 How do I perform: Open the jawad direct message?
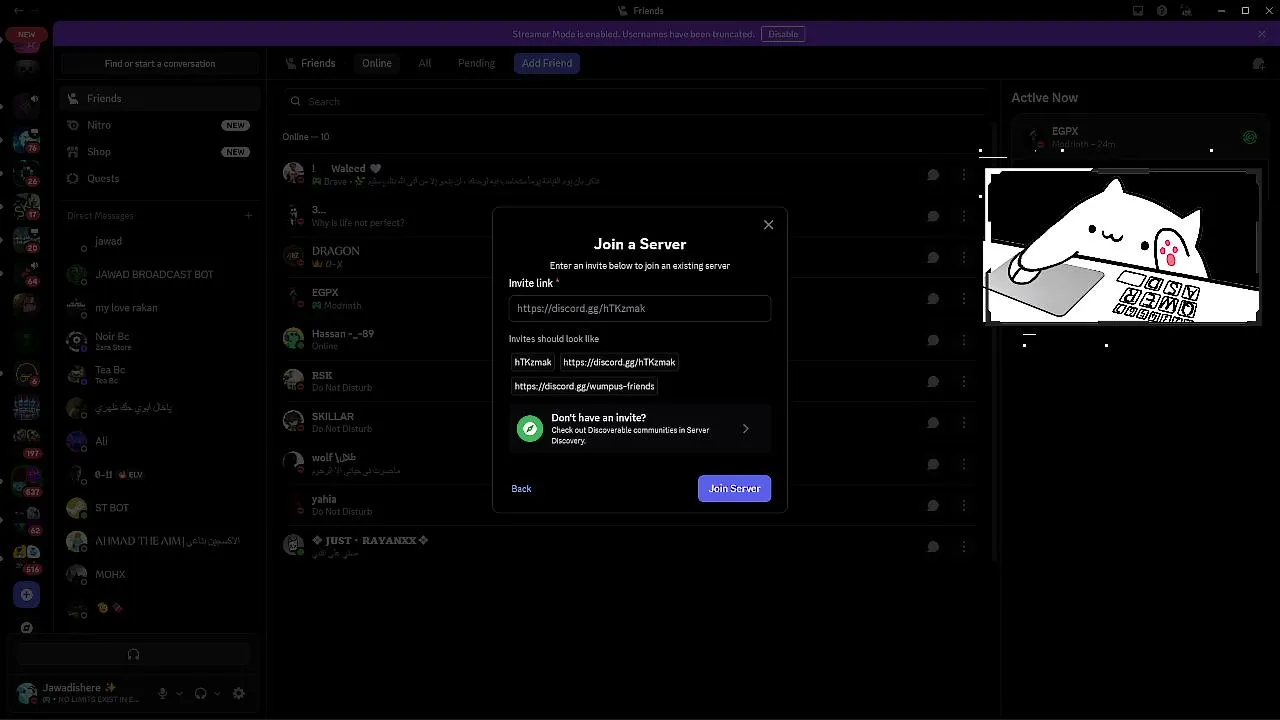pos(160,242)
